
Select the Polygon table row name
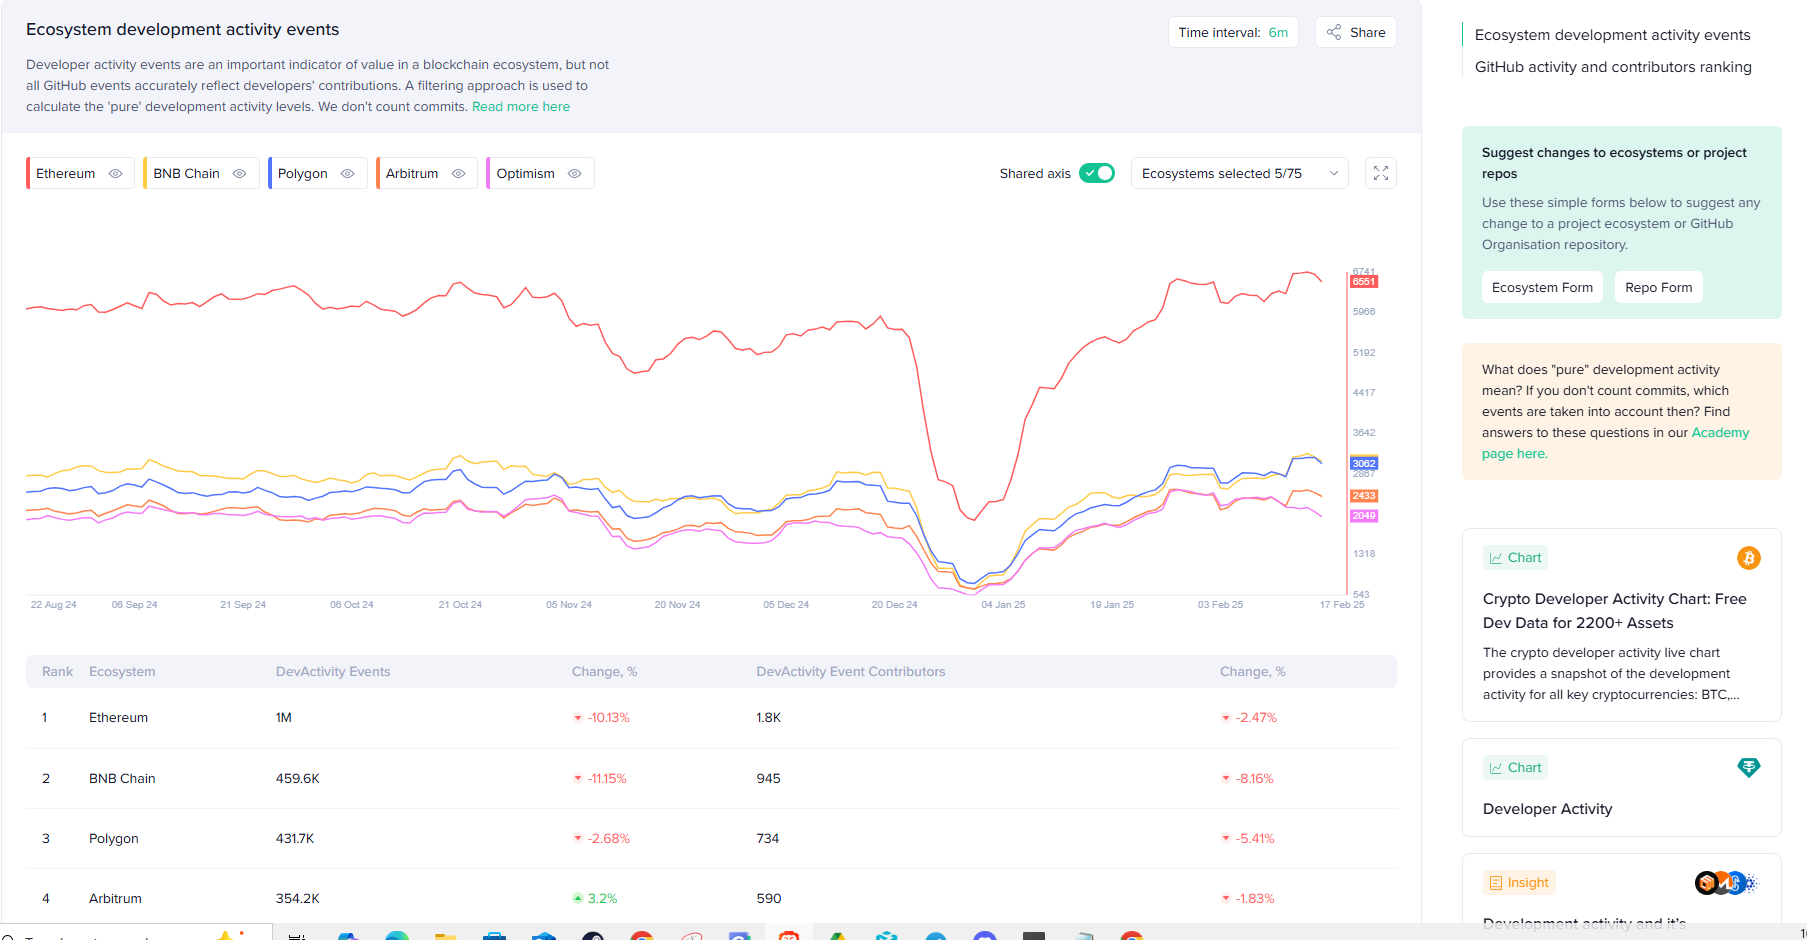click(114, 839)
